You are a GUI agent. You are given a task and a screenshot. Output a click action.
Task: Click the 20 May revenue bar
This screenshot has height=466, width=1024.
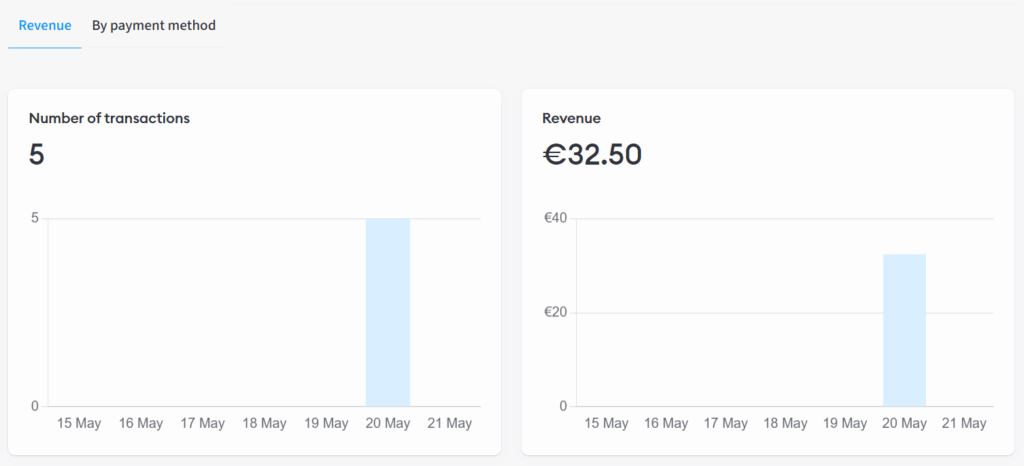[904, 330]
